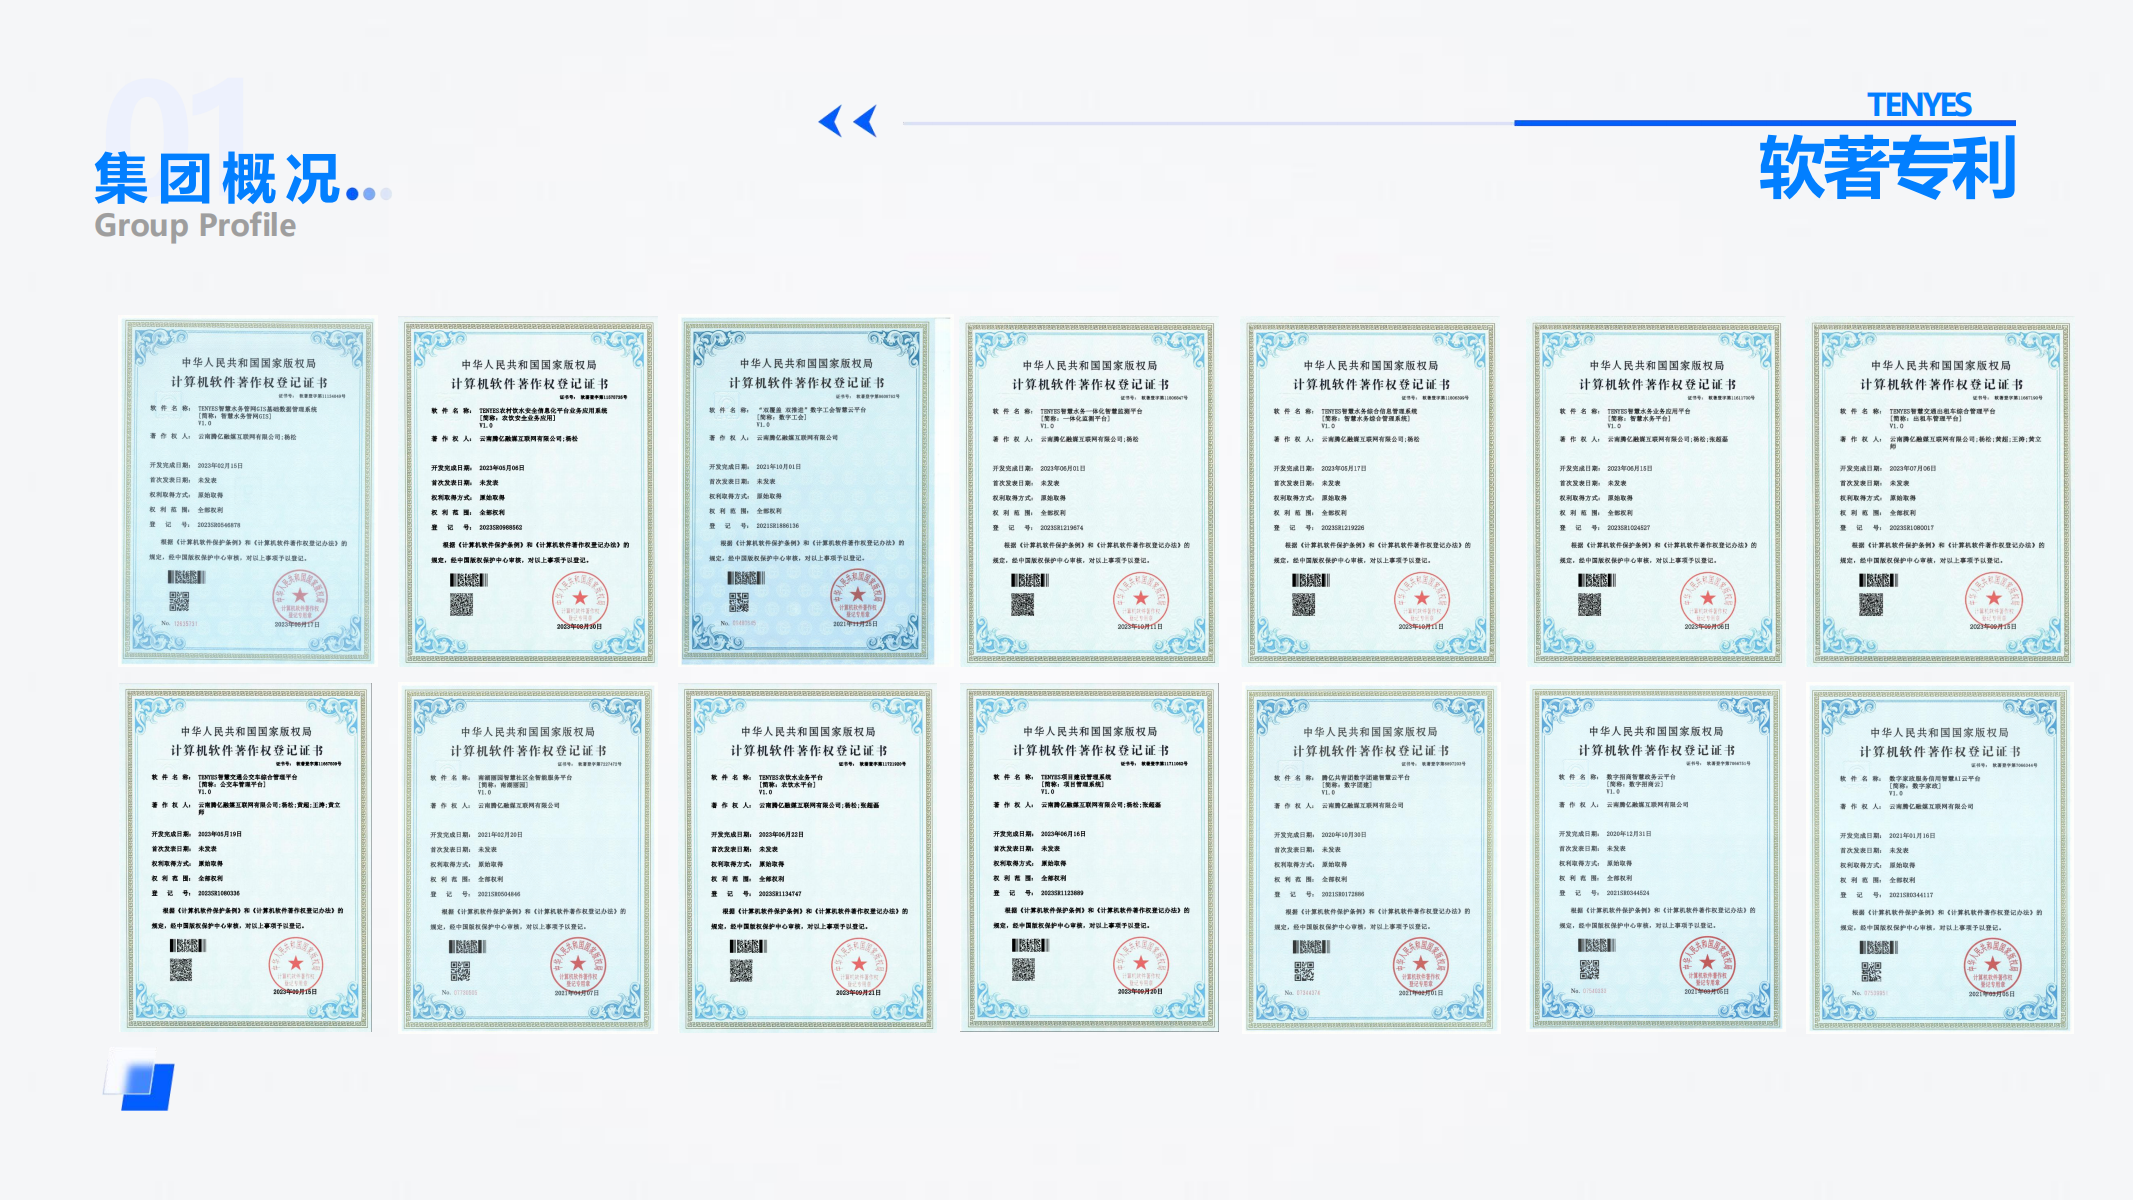
Task: Open the 出租车综合管理平台 certificate thumbnail
Action: (x=1939, y=490)
